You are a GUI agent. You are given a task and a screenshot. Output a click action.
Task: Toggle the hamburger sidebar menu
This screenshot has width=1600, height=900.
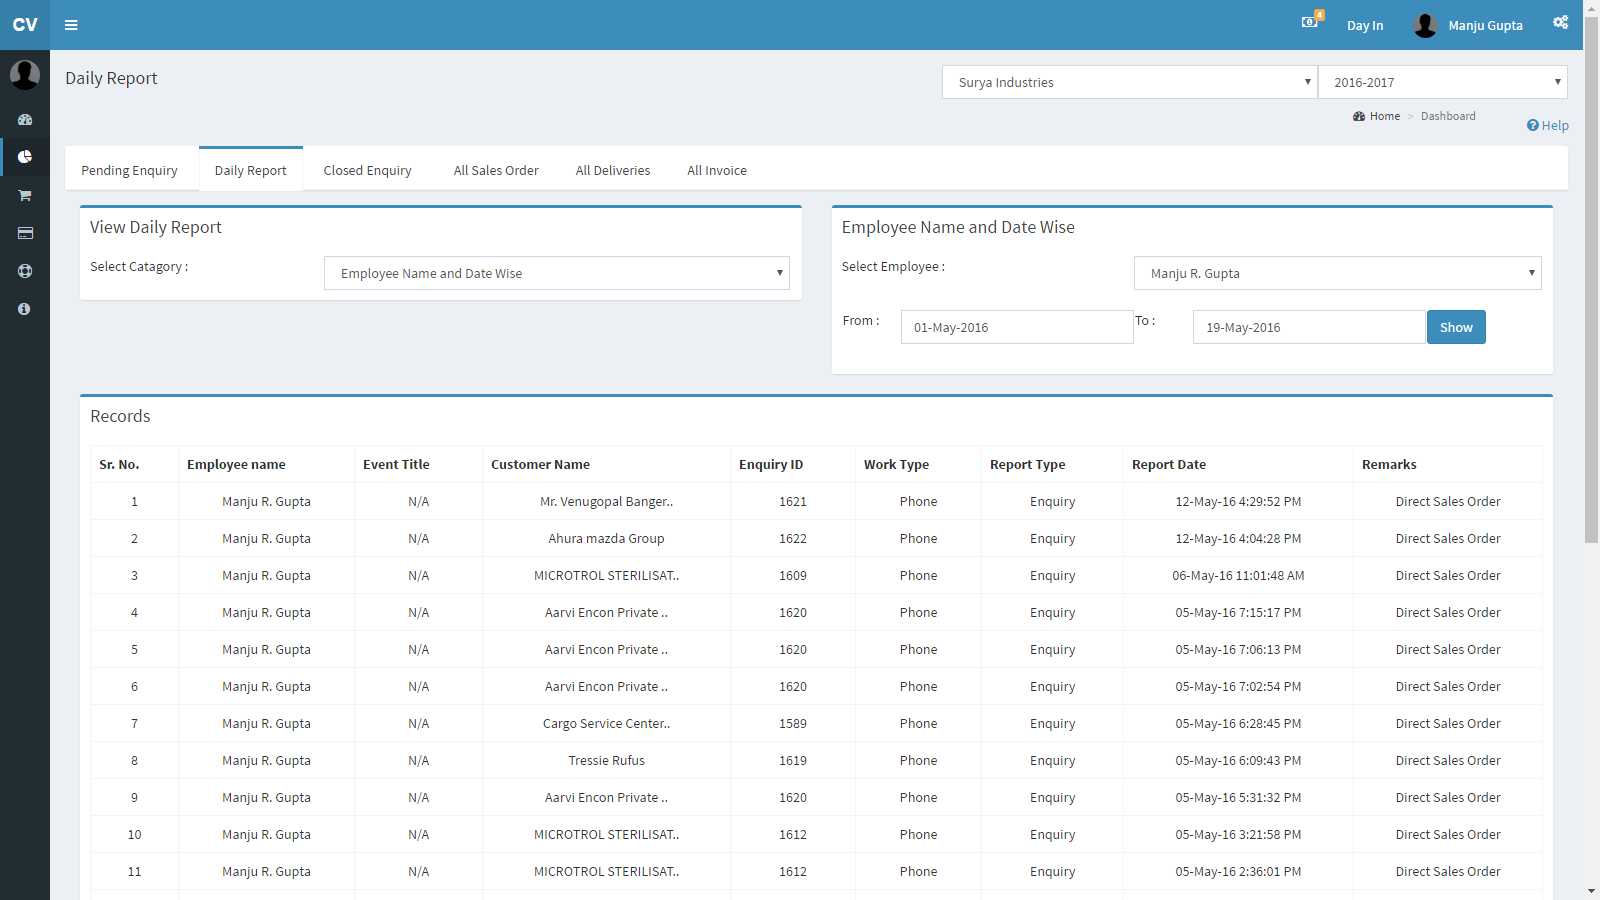[71, 25]
